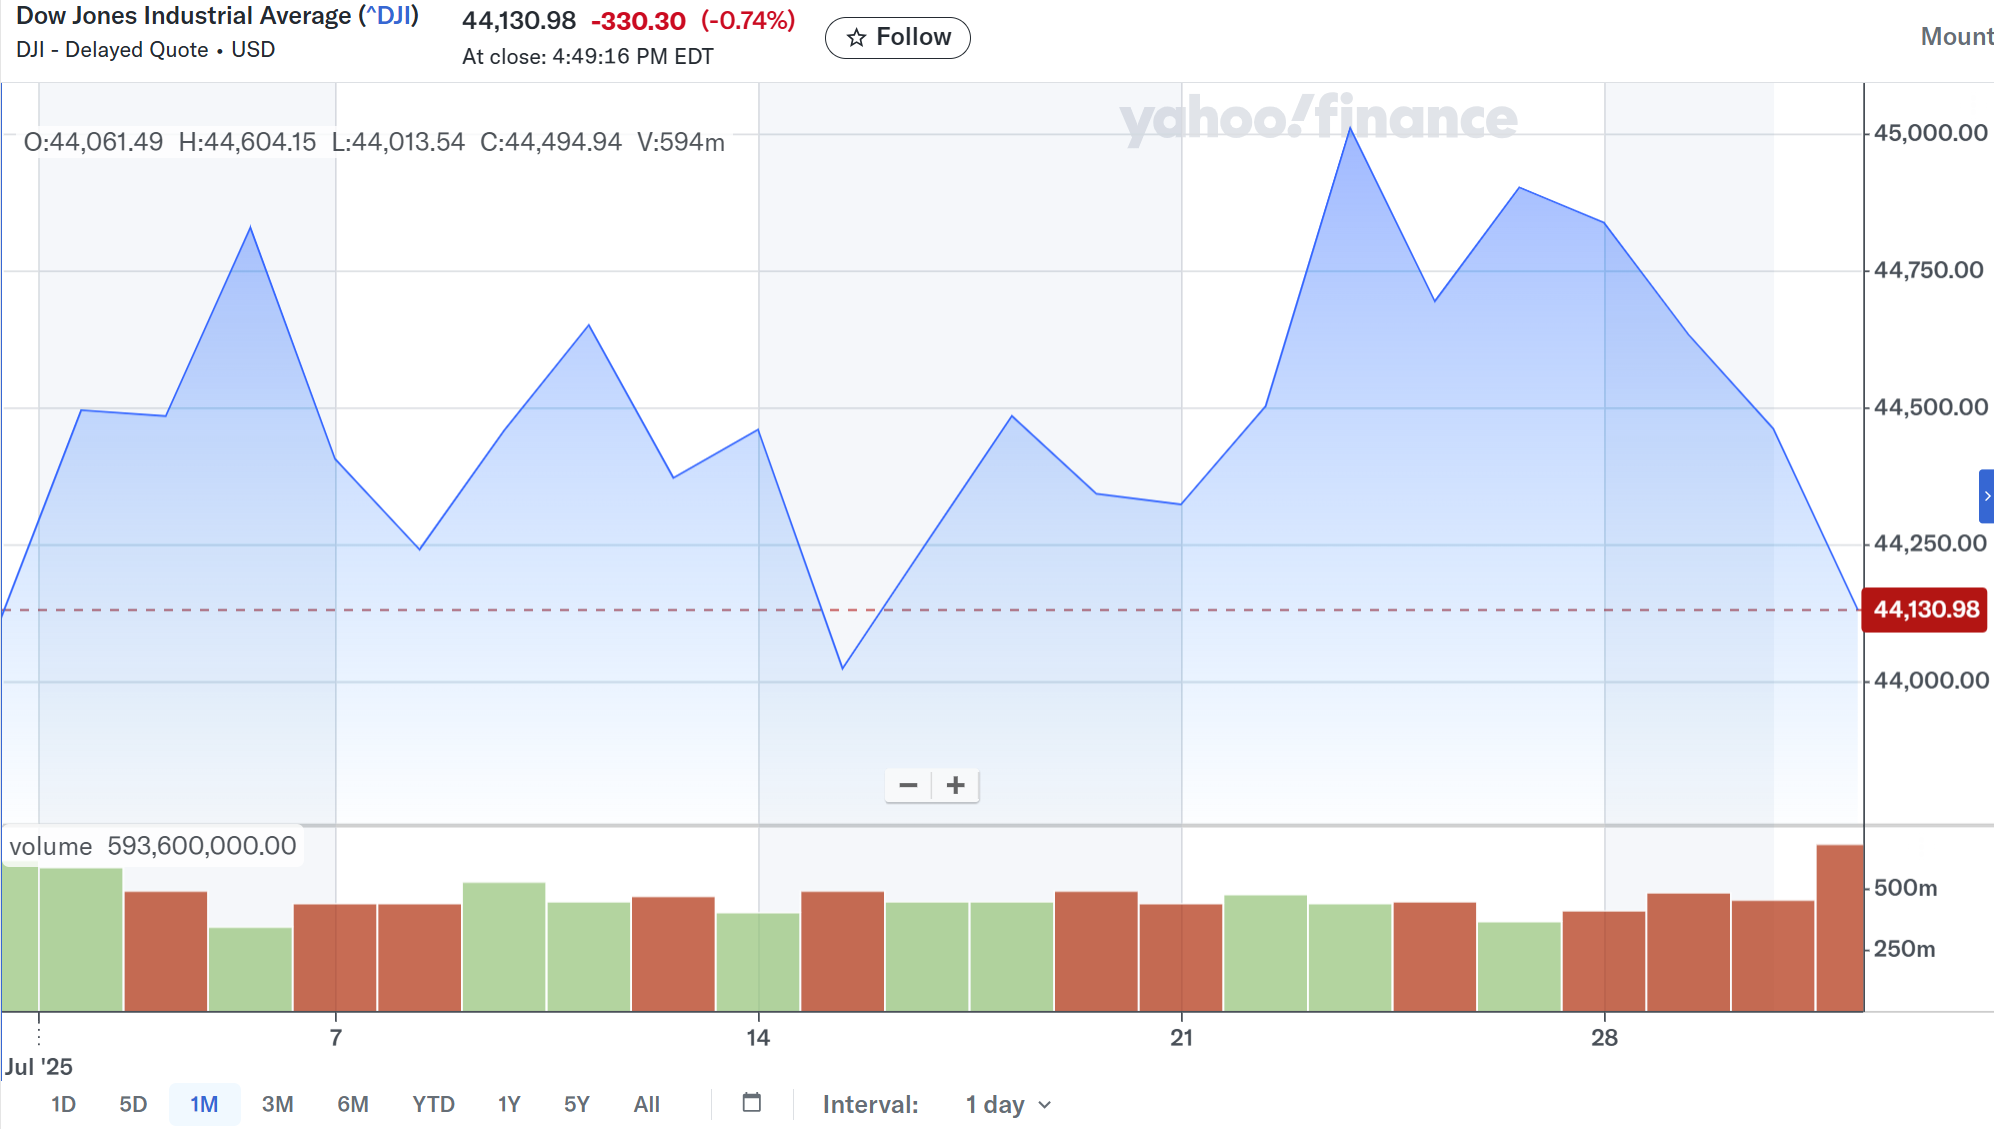Click the H:44,604.15 high value
This screenshot has width=1994, height=1129.
tap(247, 142)
